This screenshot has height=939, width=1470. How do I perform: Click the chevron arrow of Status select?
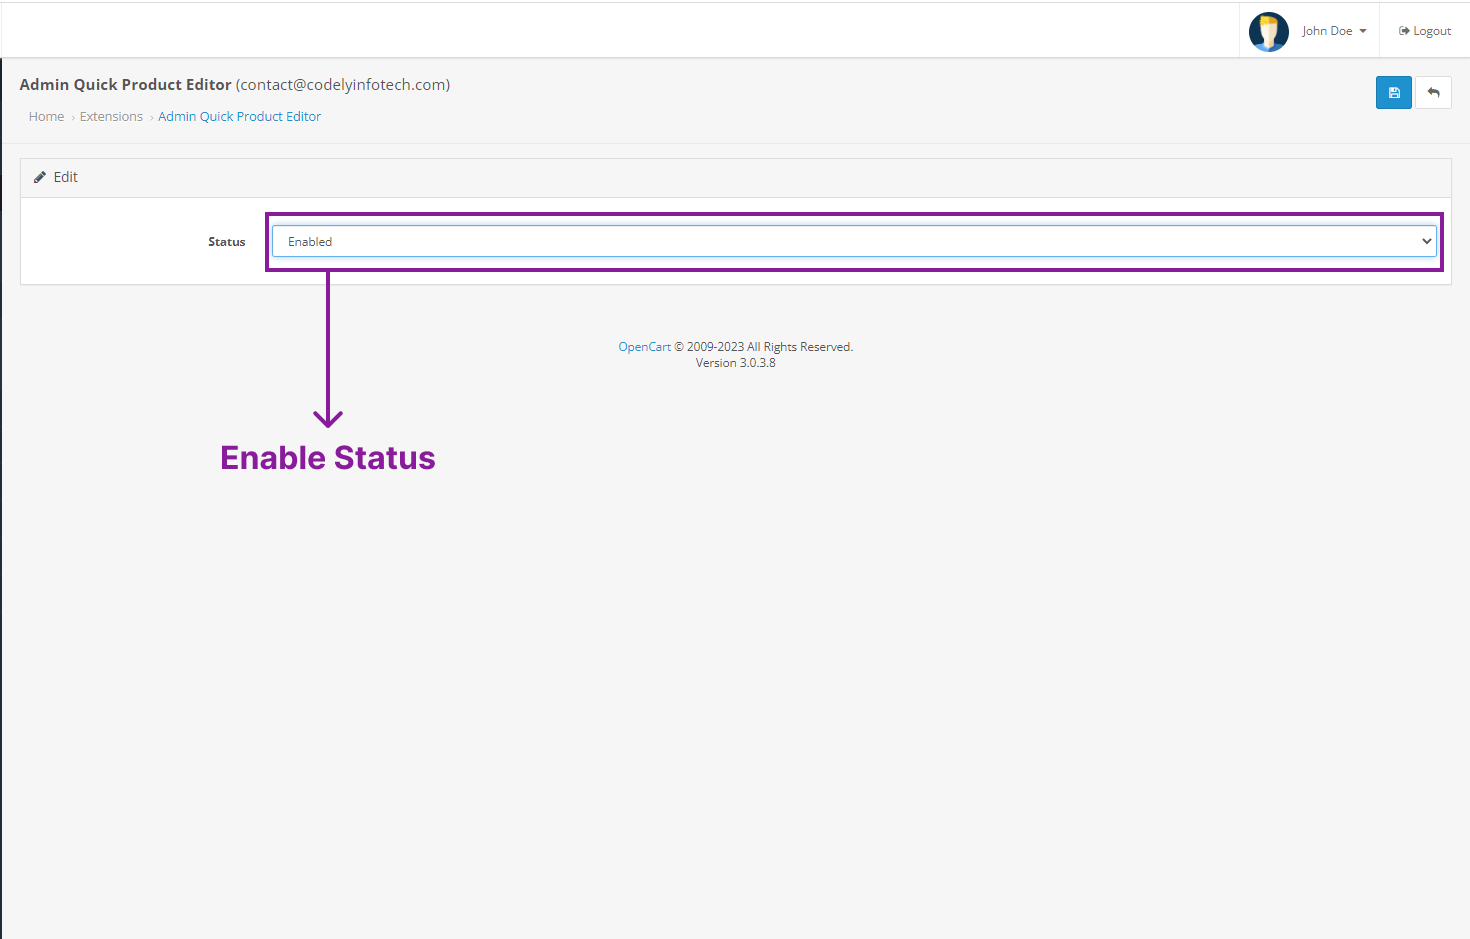1426,241
